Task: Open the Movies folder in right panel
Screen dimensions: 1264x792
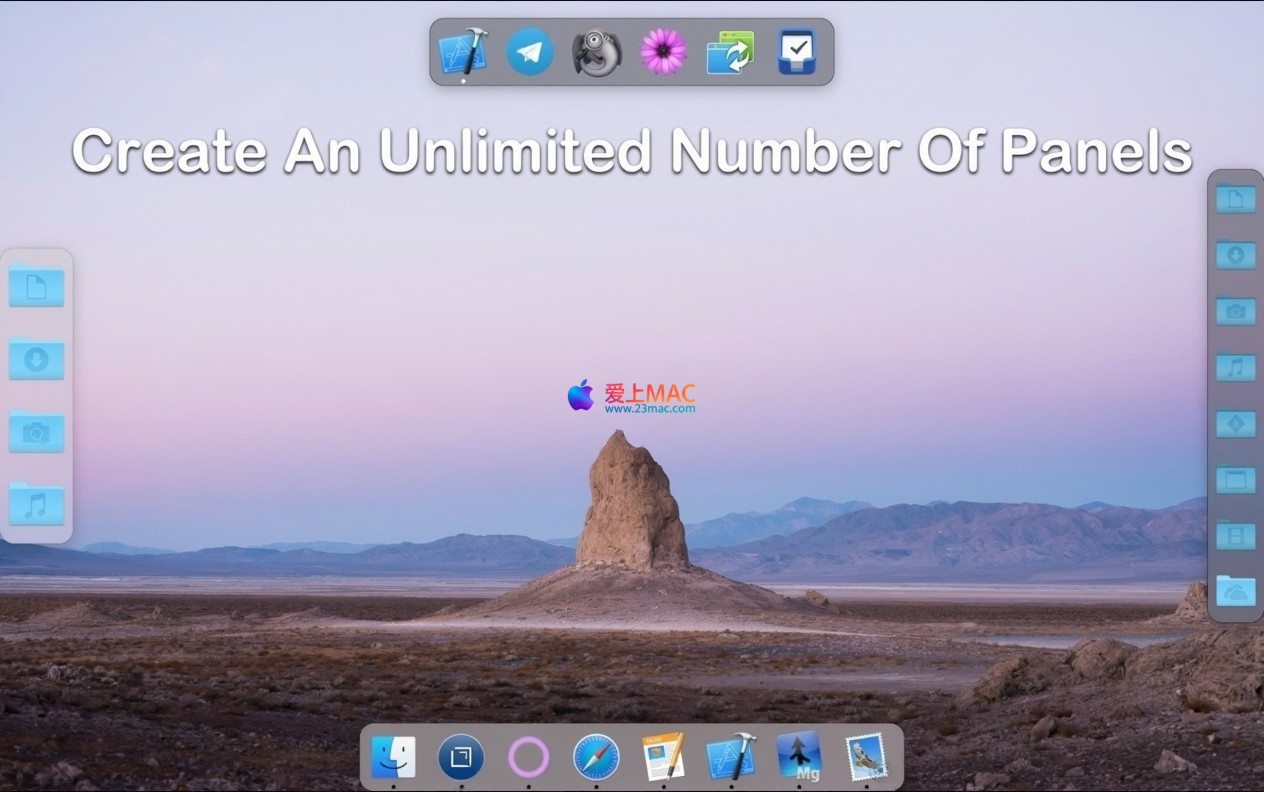Action: tap(1236, 535)
